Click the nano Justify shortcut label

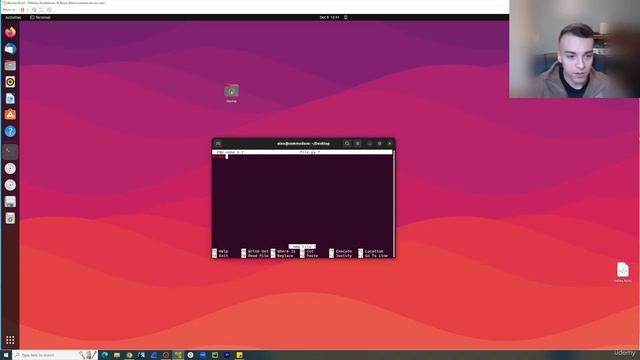[x=343, y=256]
